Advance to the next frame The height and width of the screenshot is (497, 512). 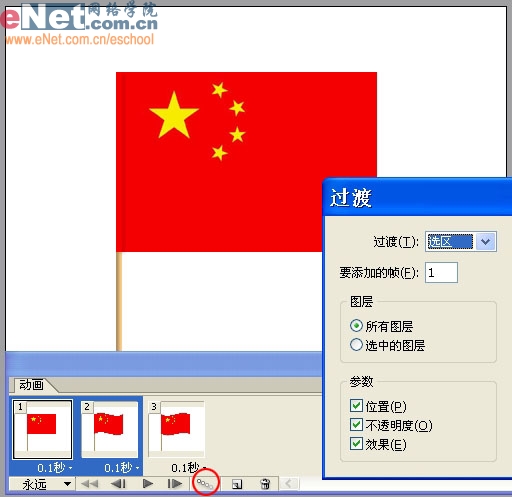point(175,483)
